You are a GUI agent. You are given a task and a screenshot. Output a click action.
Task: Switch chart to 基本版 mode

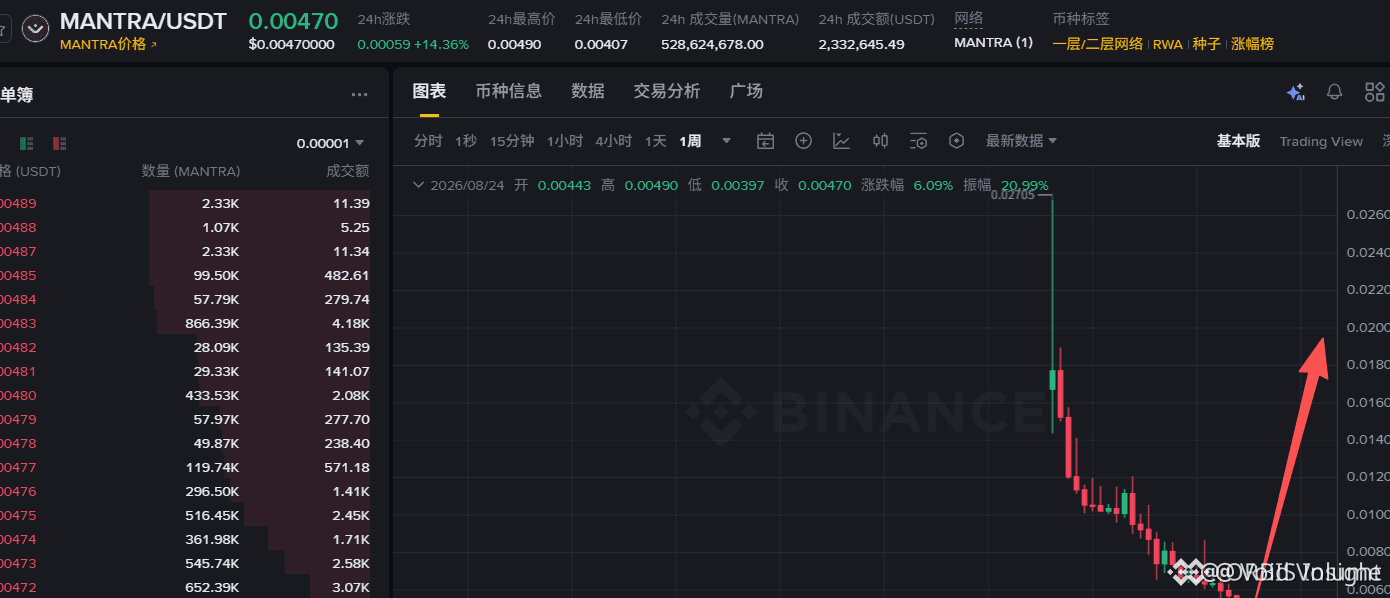(x=1238, y=141)
